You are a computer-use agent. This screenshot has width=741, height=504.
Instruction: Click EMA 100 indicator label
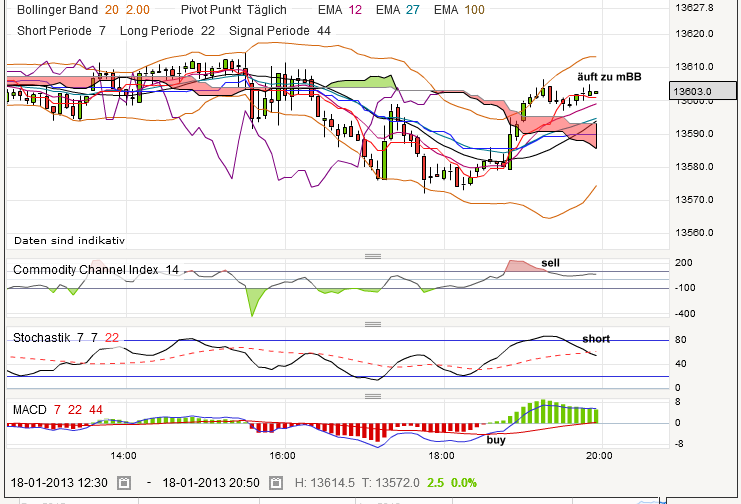tap(459, 10)
